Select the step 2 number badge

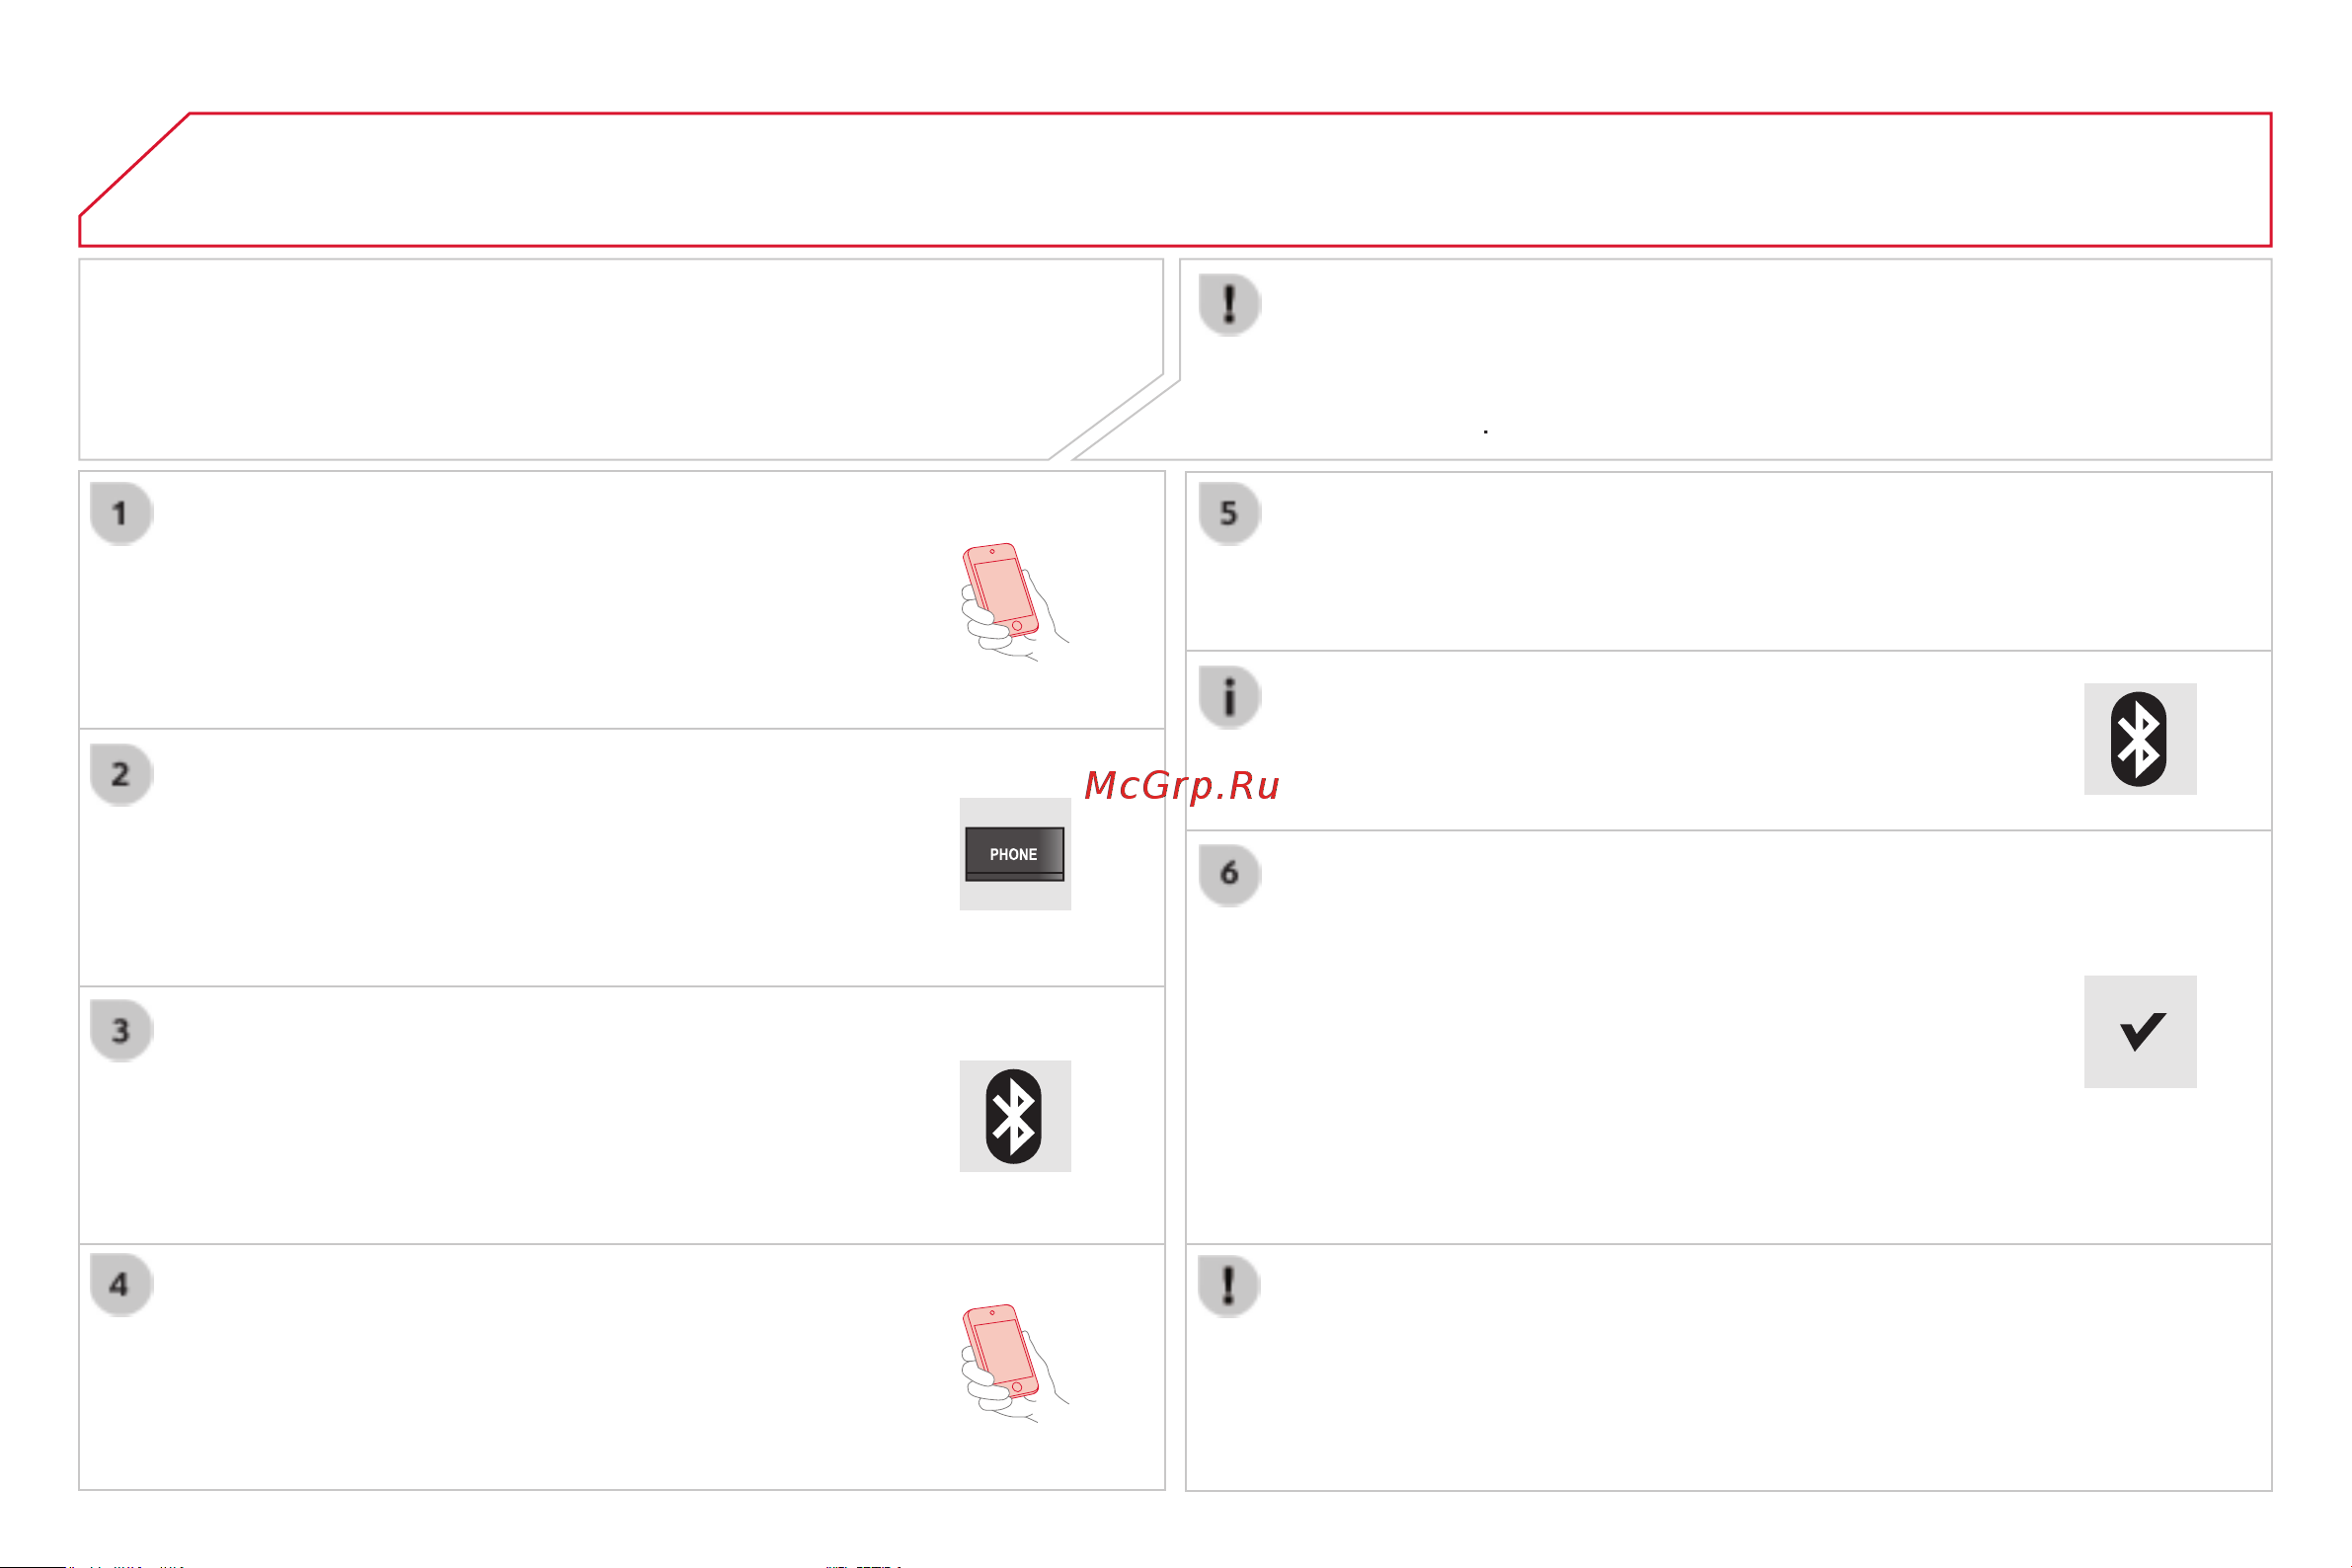pyautogui.click(x=121, y=775)
